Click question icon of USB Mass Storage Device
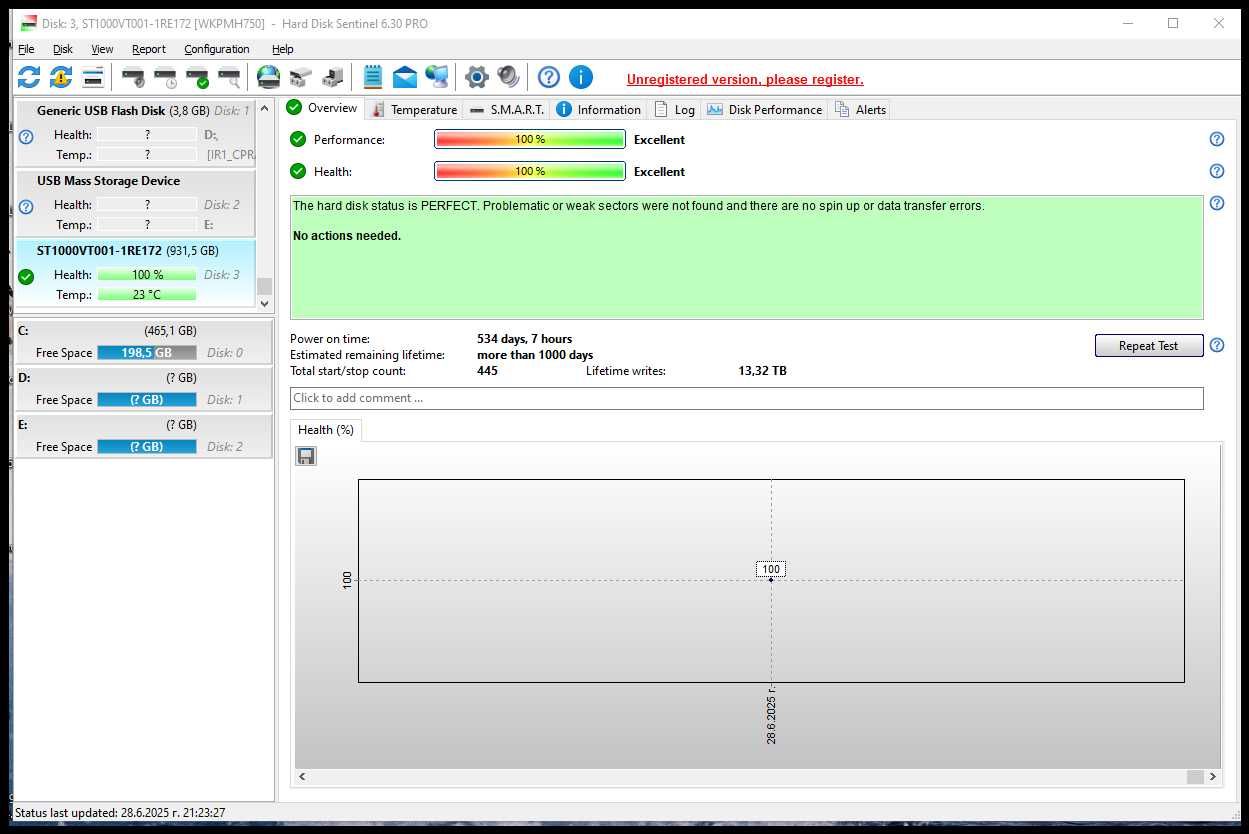Image resolution: width=1249 pixels, height=834 pixels. click(x=26, y=207)
